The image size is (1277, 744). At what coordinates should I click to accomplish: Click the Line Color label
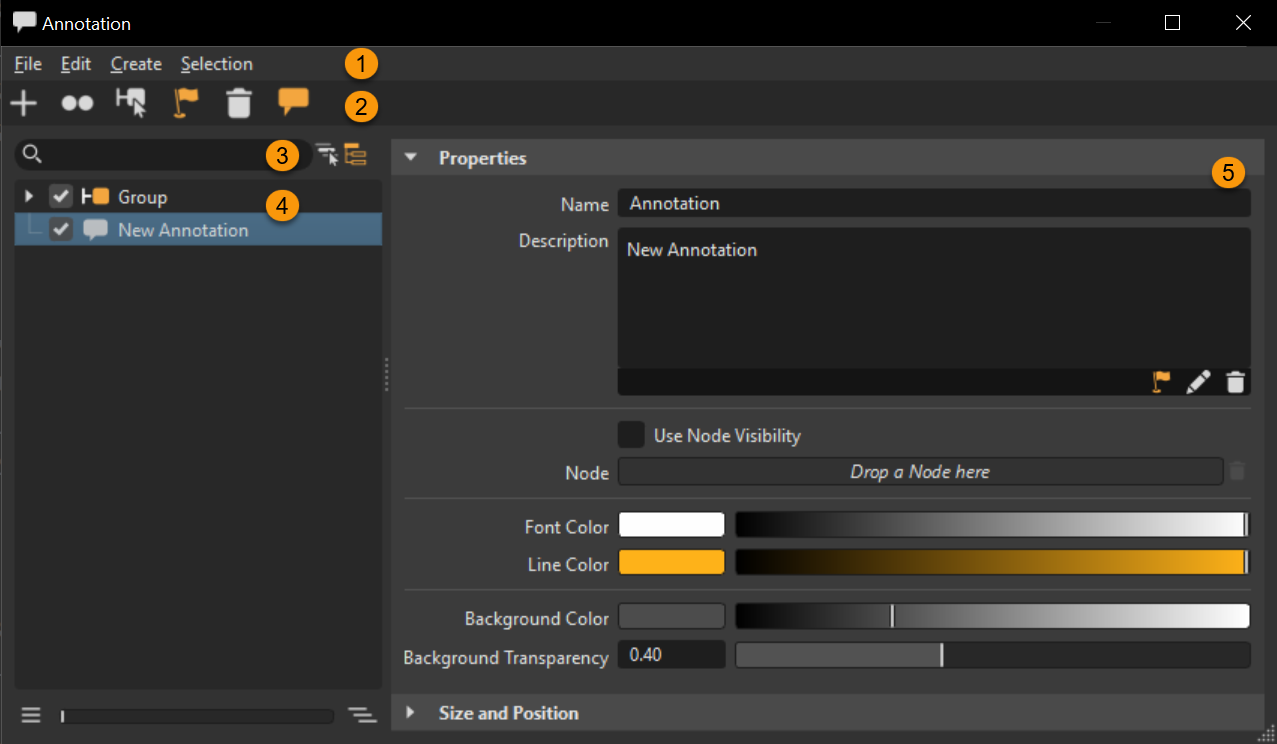pos(568,565)
